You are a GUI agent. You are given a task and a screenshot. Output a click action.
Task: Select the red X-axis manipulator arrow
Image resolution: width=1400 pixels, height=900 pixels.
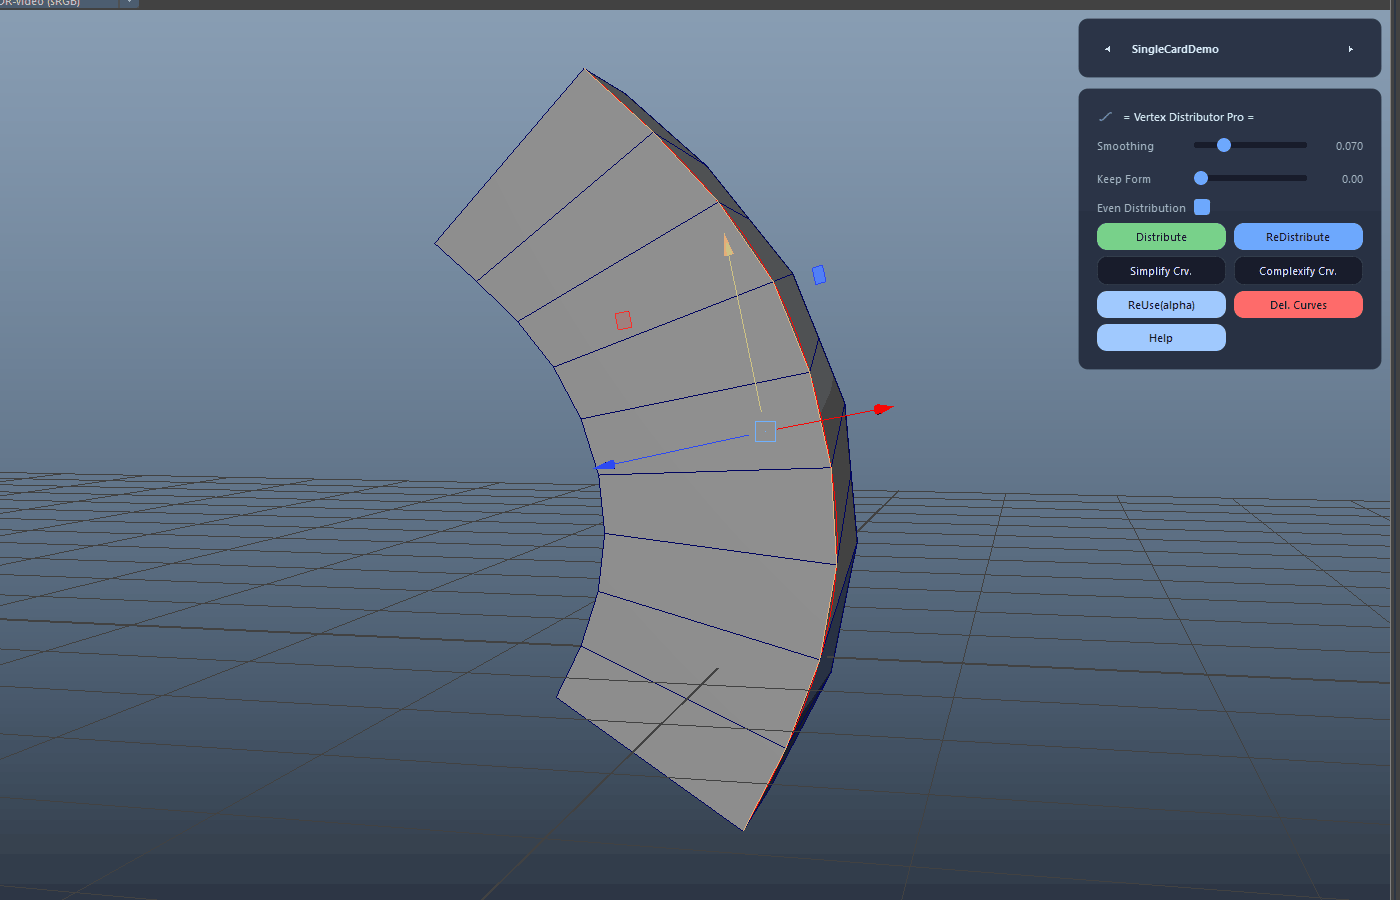click(883, 408)
